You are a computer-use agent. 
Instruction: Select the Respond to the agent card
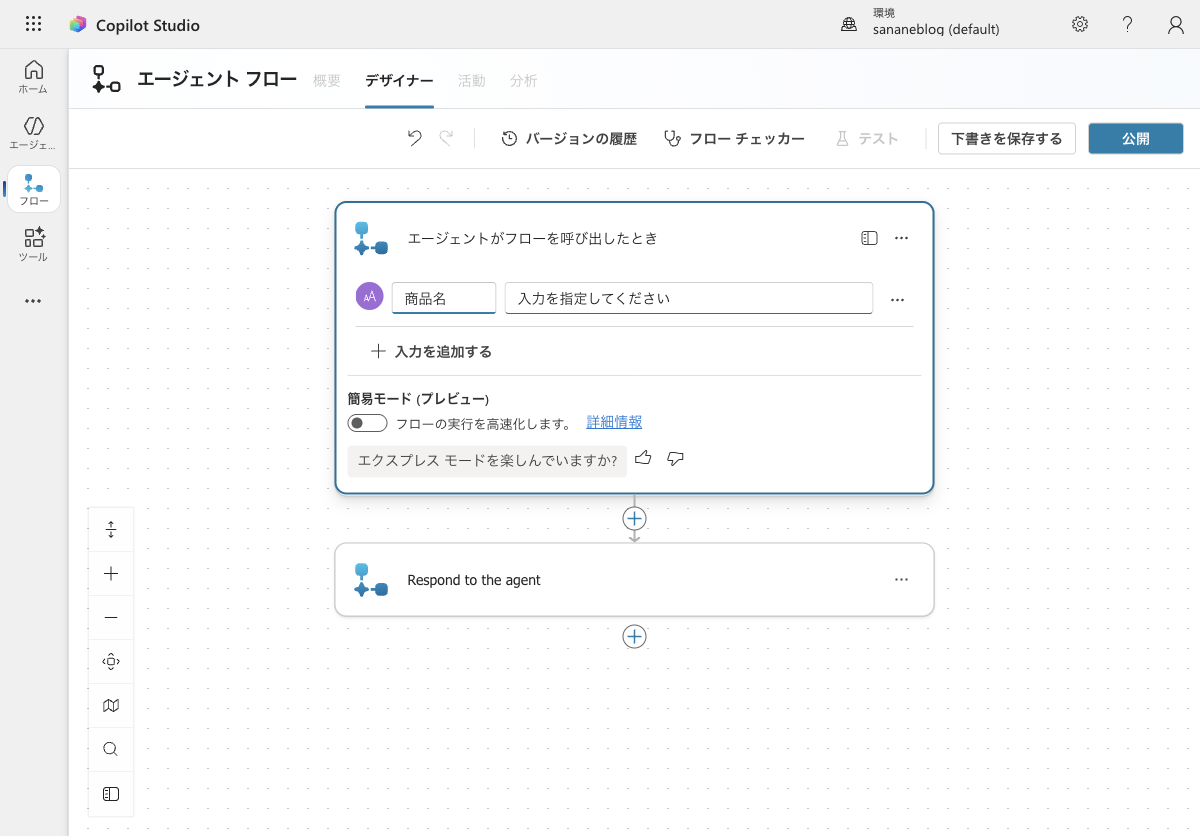pyautogui.click(x=634, y=580)
